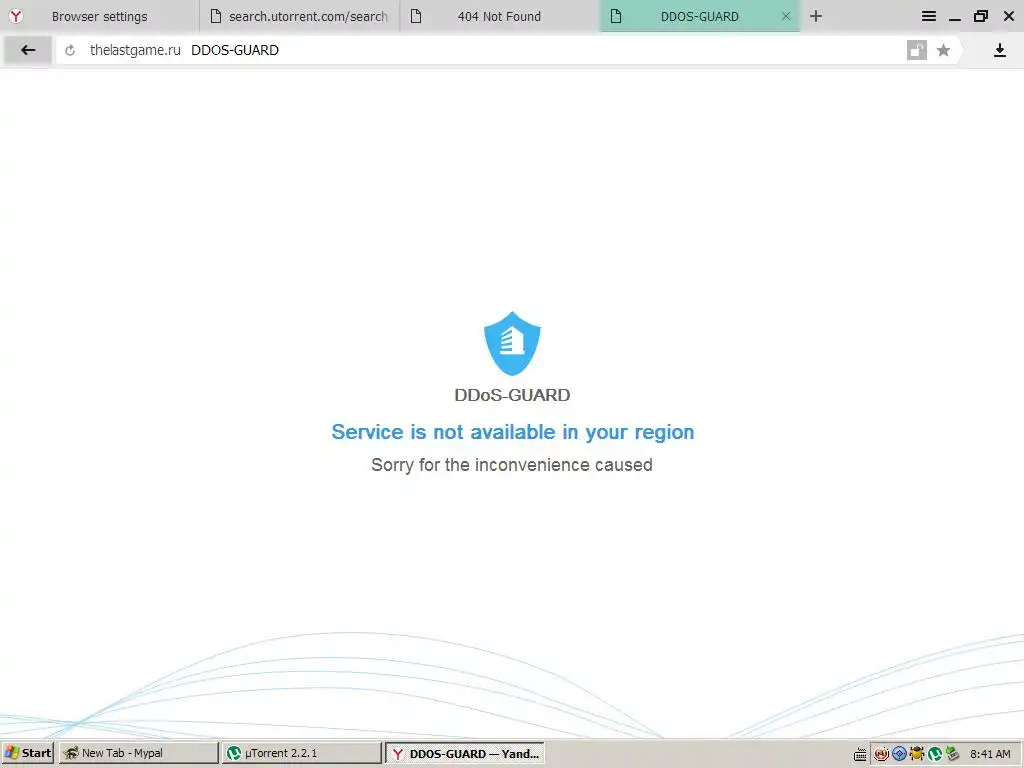The width and height of the screenshot is (1024, 768).
Task: Open downloads via the download arrow icon
Action: click(x=1000, y=50)
